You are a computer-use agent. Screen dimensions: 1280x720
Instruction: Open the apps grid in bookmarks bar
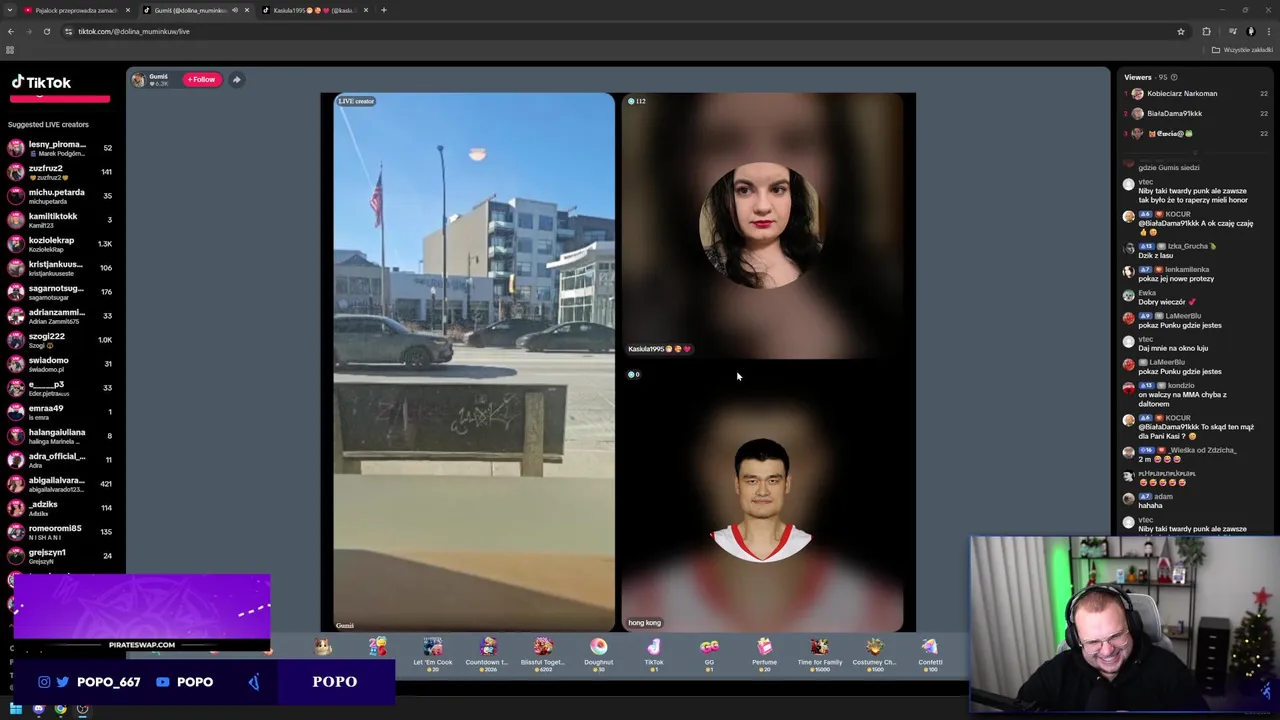pyautogui.click(x=10, y=50)
